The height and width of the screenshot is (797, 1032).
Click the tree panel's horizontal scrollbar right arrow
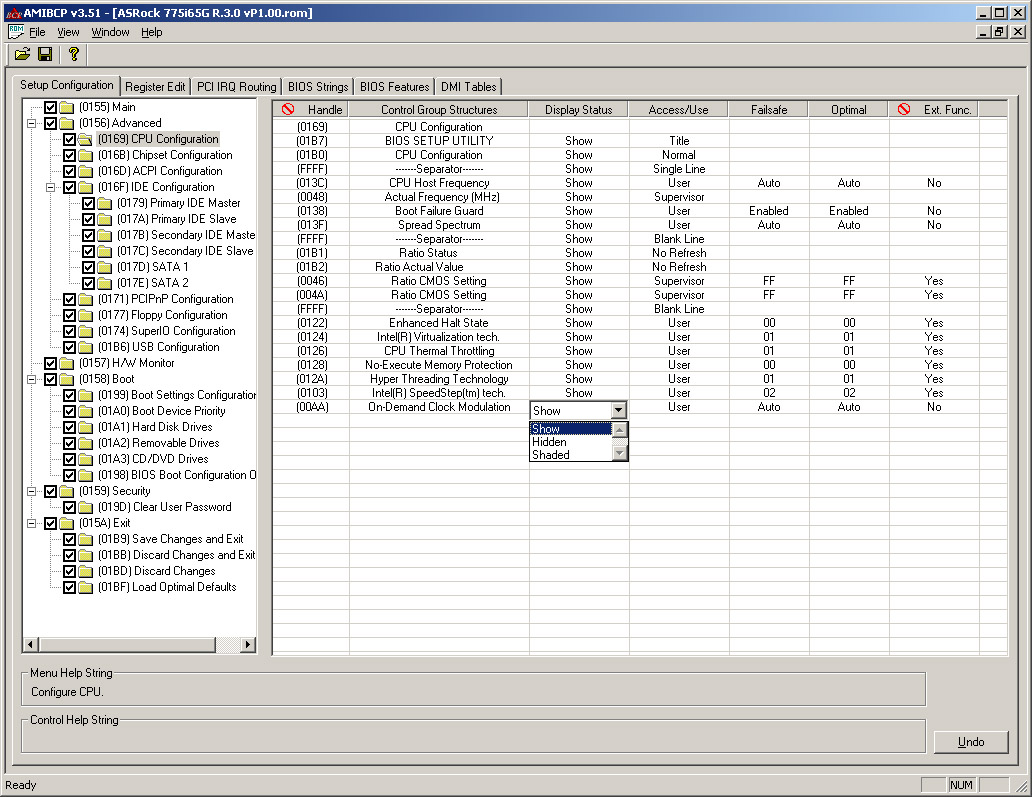point(249,645)
